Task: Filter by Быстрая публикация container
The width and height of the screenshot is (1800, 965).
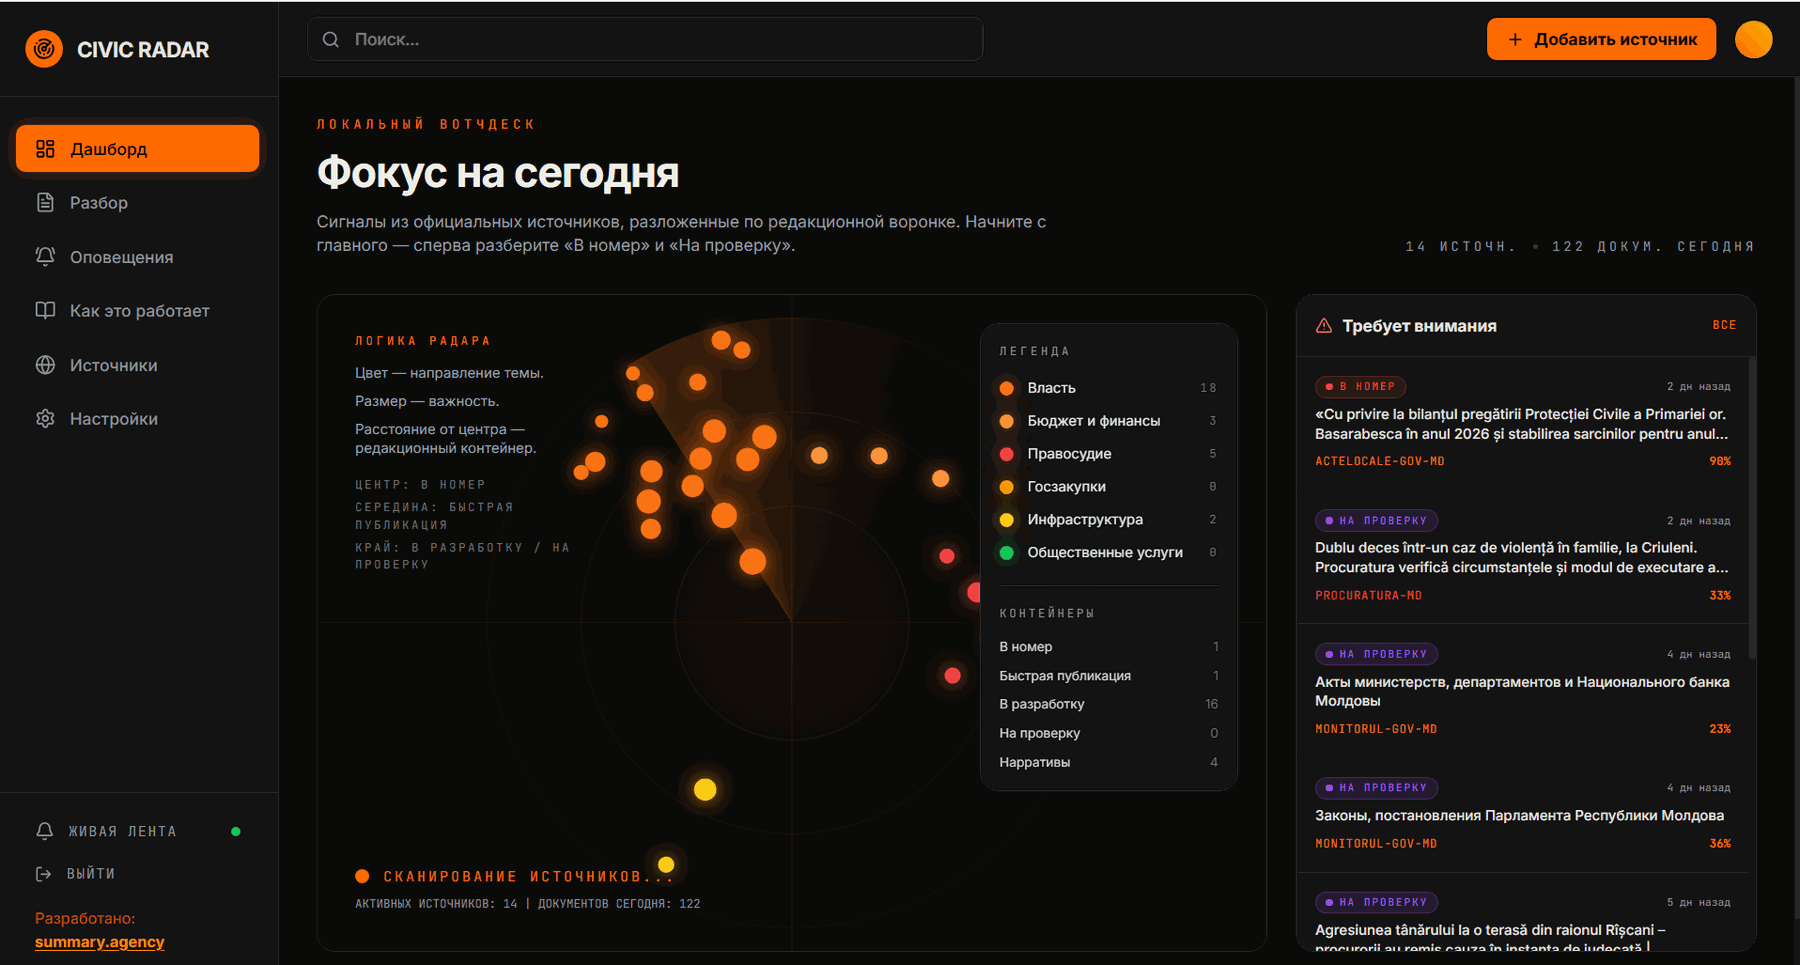Action: 1108,676
